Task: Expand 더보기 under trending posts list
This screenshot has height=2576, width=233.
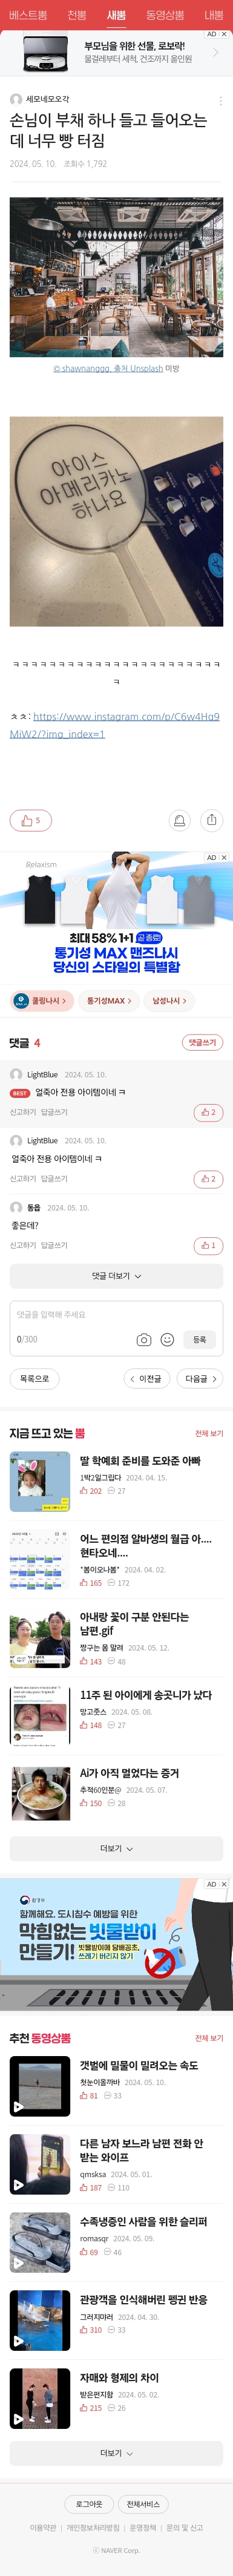Action: pos(116,1849)
